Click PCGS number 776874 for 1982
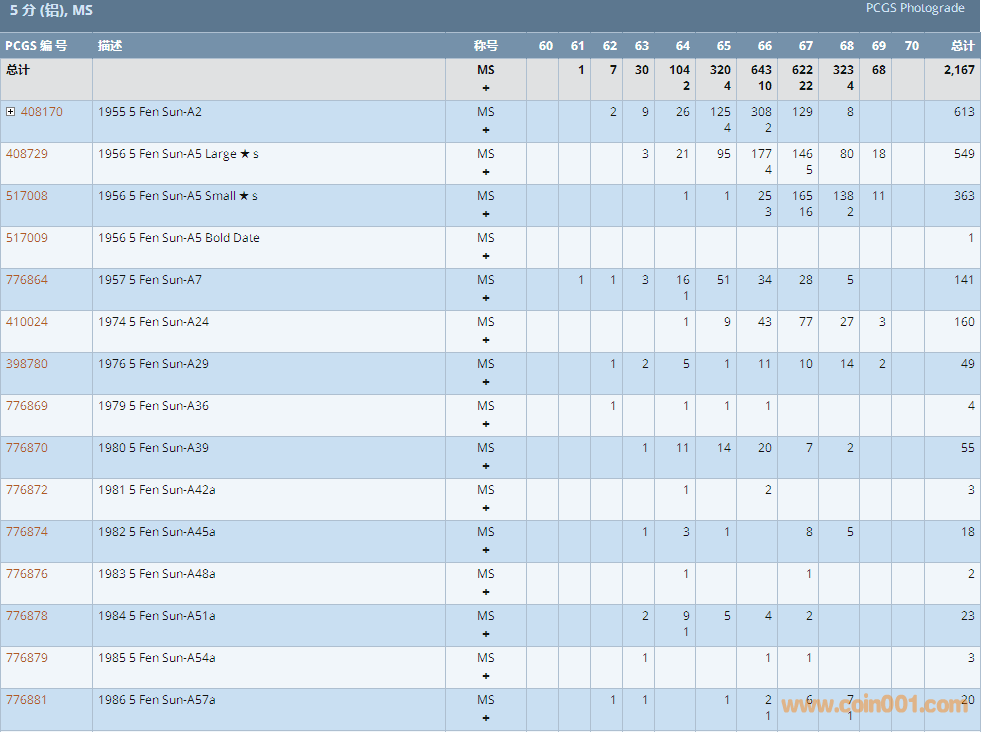 click(26, 532)
